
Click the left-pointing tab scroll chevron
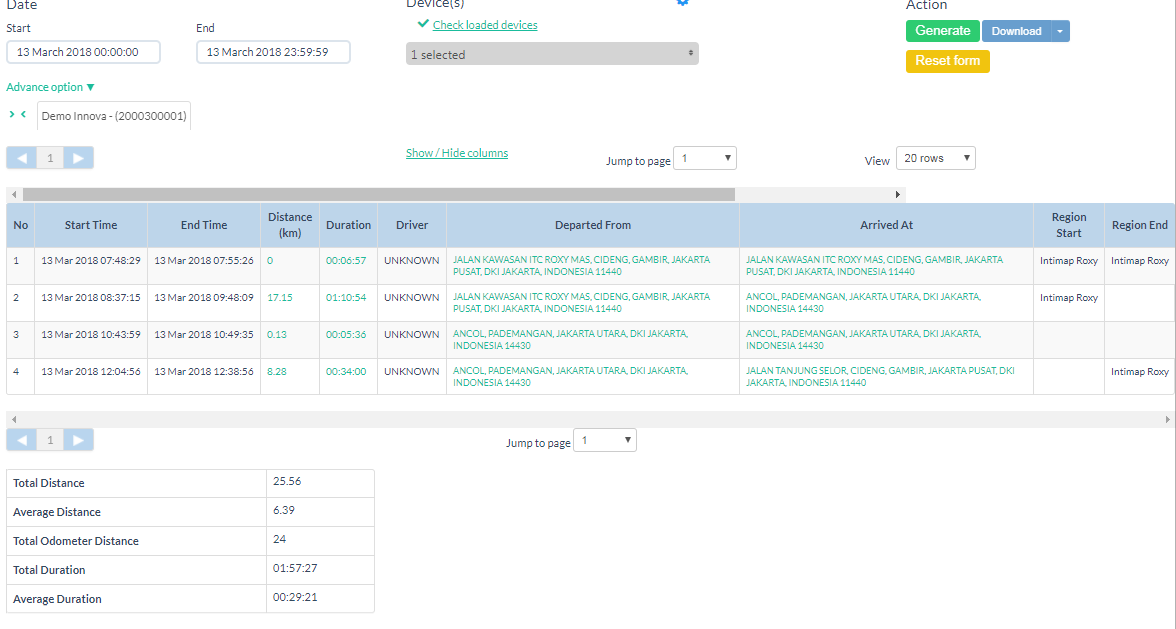23,114
